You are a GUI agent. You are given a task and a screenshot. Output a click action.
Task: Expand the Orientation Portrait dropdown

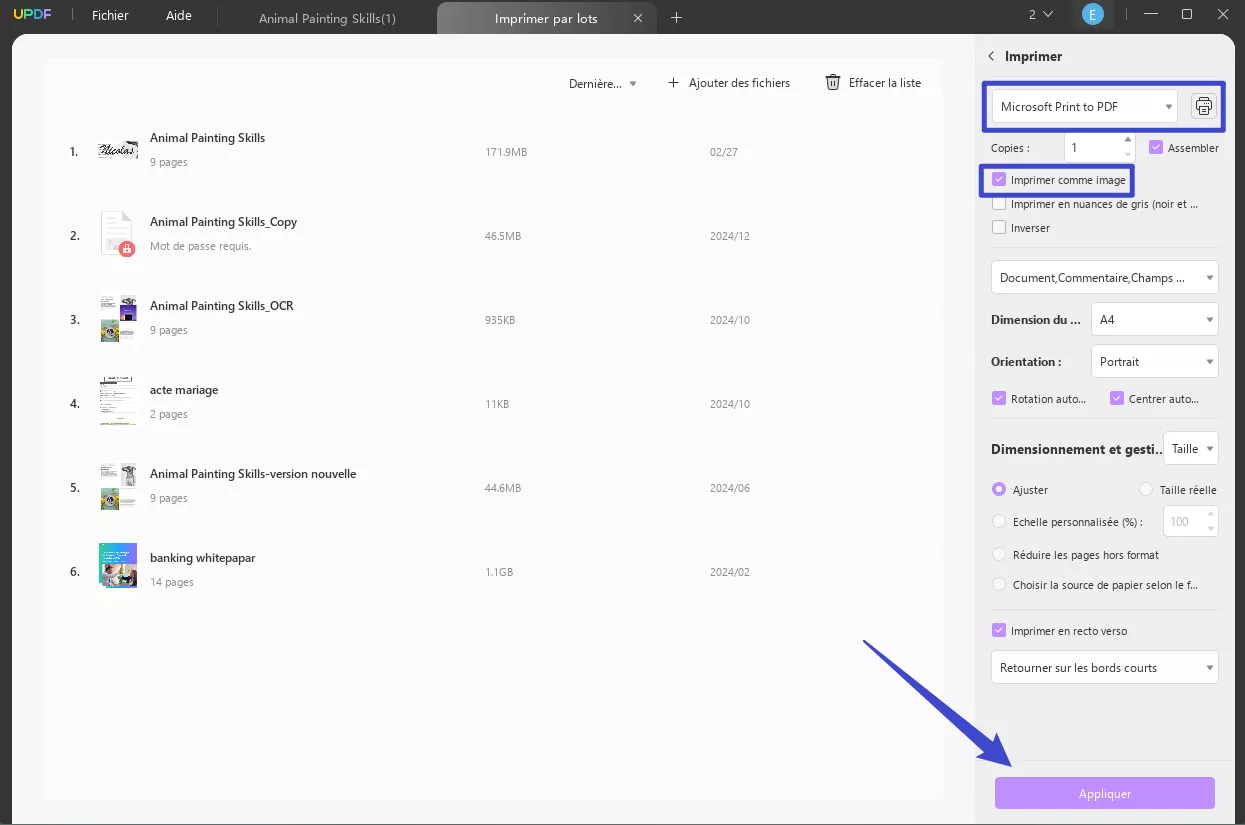pyautogui.click(x=1154, y=362)
